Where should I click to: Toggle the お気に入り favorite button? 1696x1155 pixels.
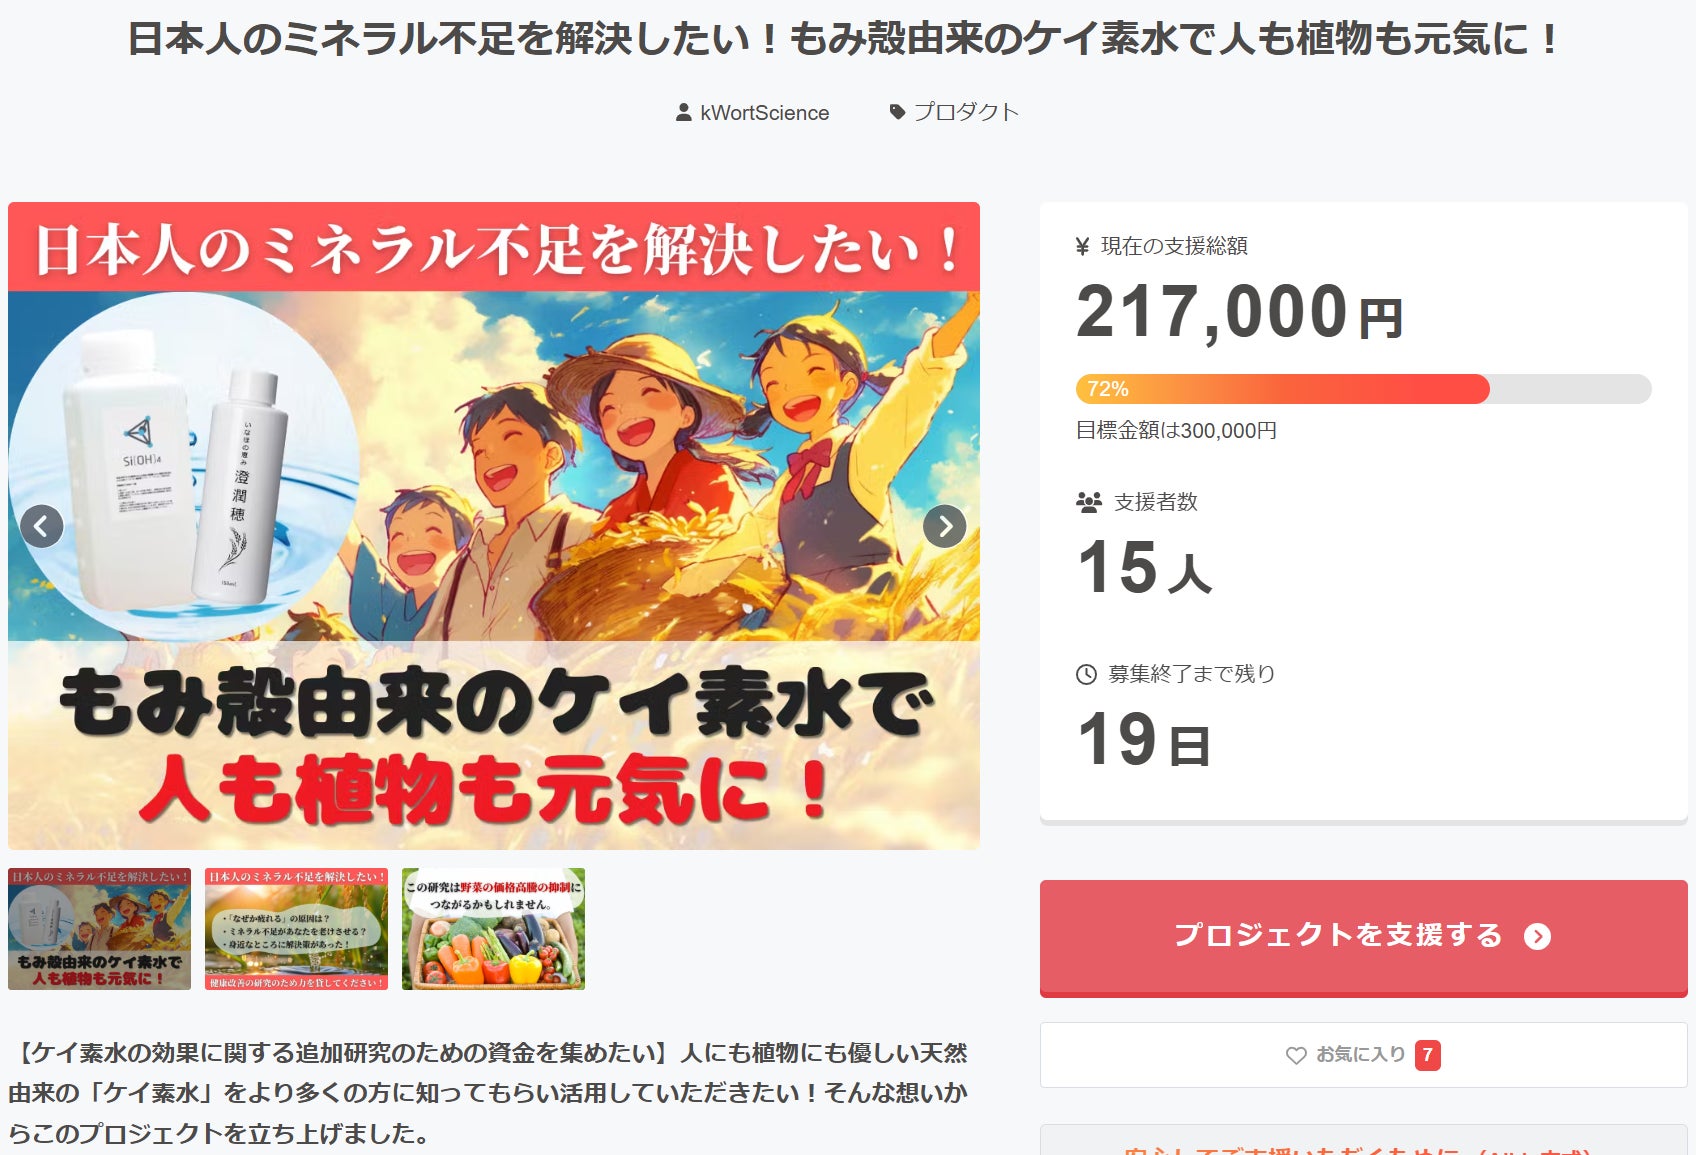point(1362,1055)
